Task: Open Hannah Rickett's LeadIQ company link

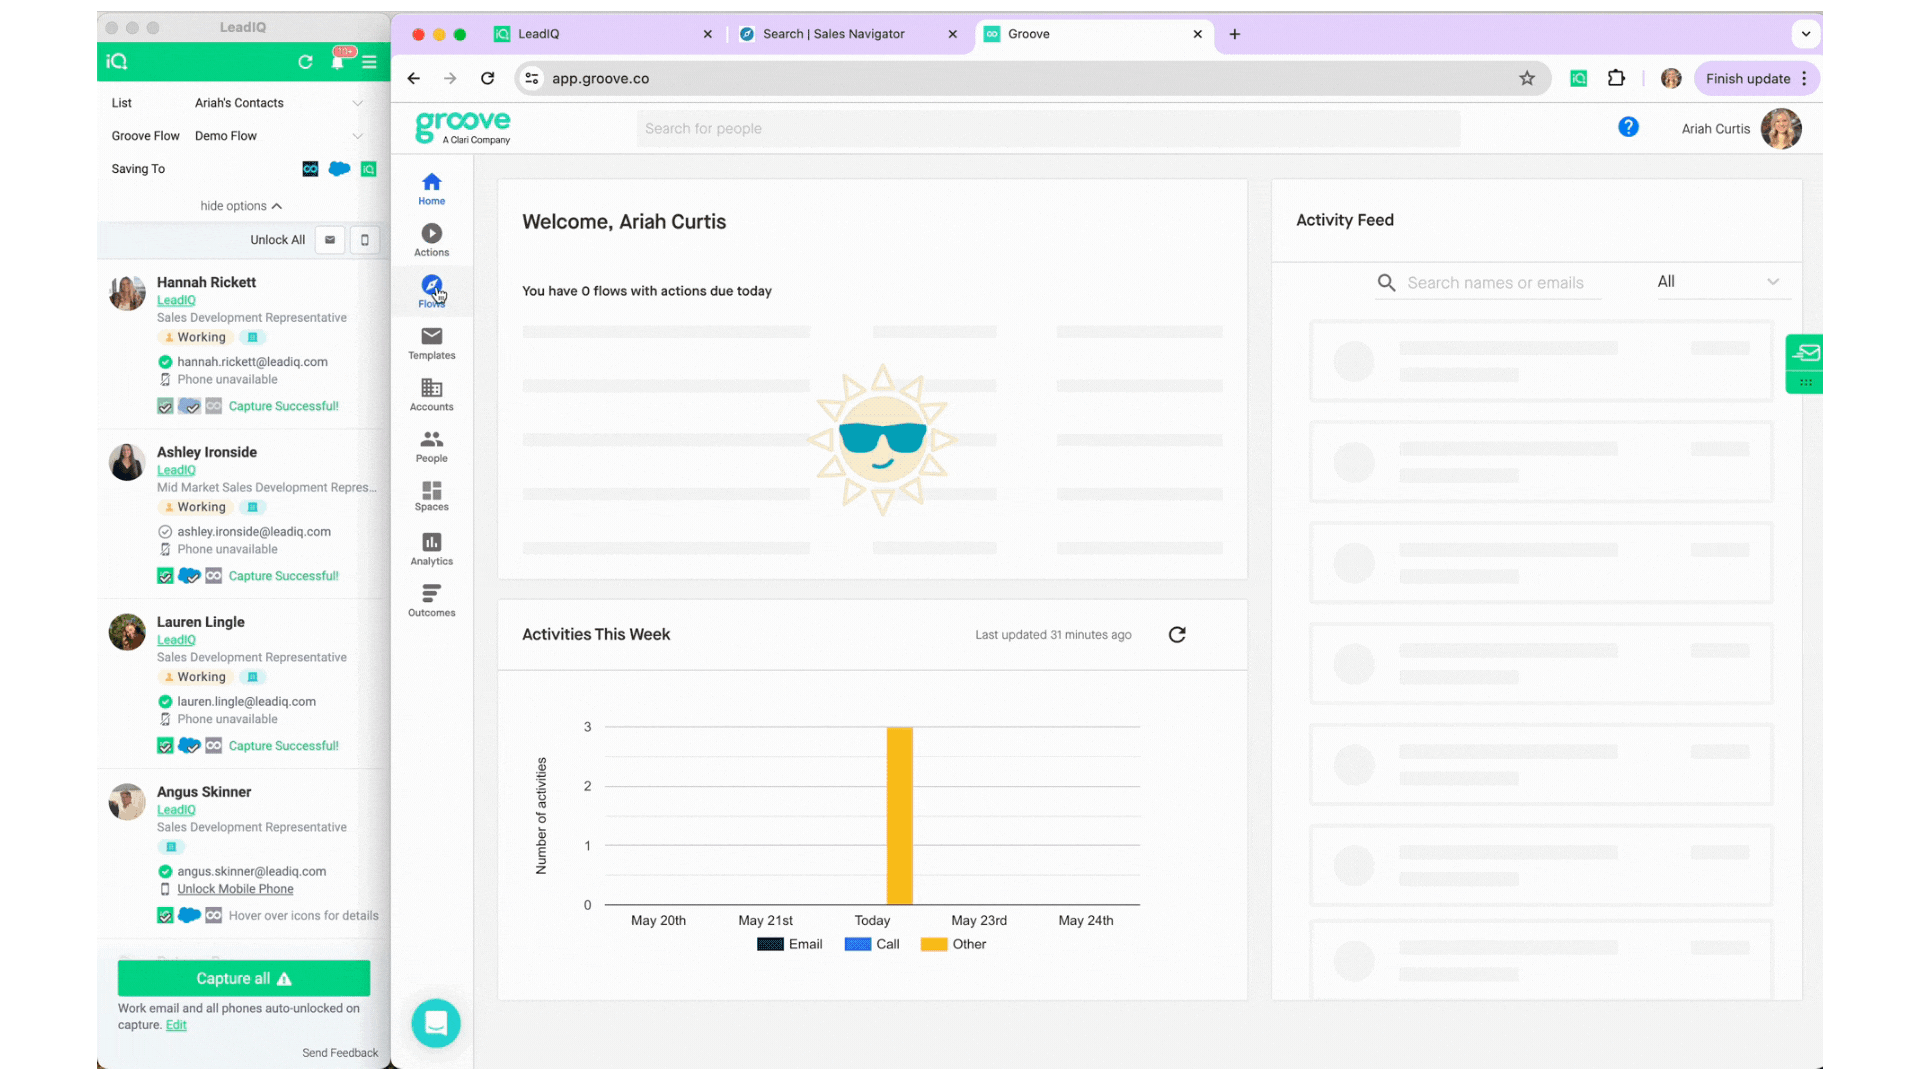Action: click(x=176, y=300)
